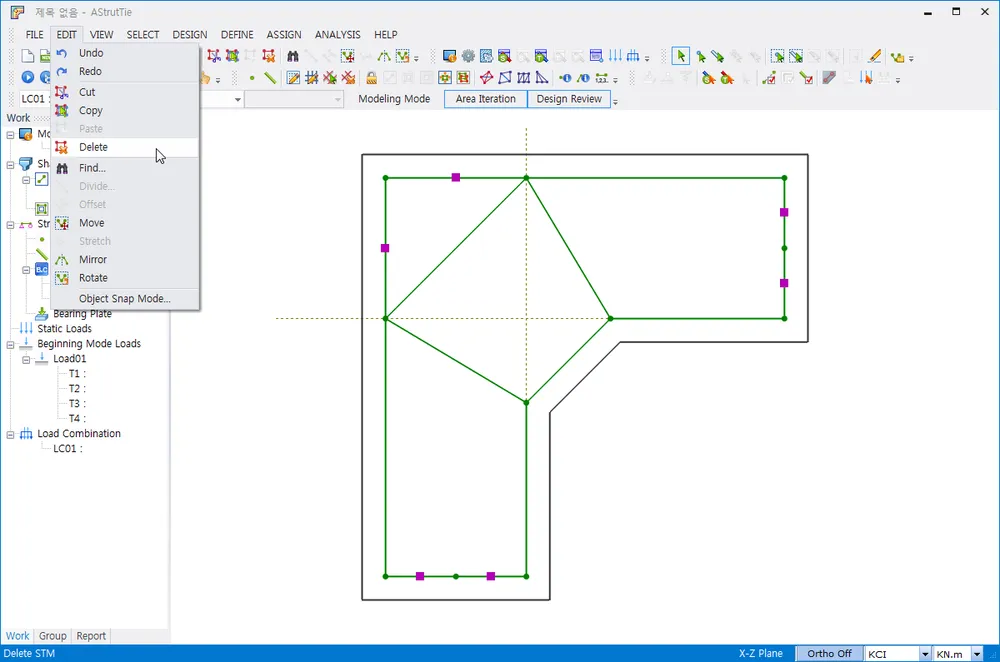Toggle the Area Iteration mode button
Viewport: 1000px width, 662px height.
click(x=485, y=99)
